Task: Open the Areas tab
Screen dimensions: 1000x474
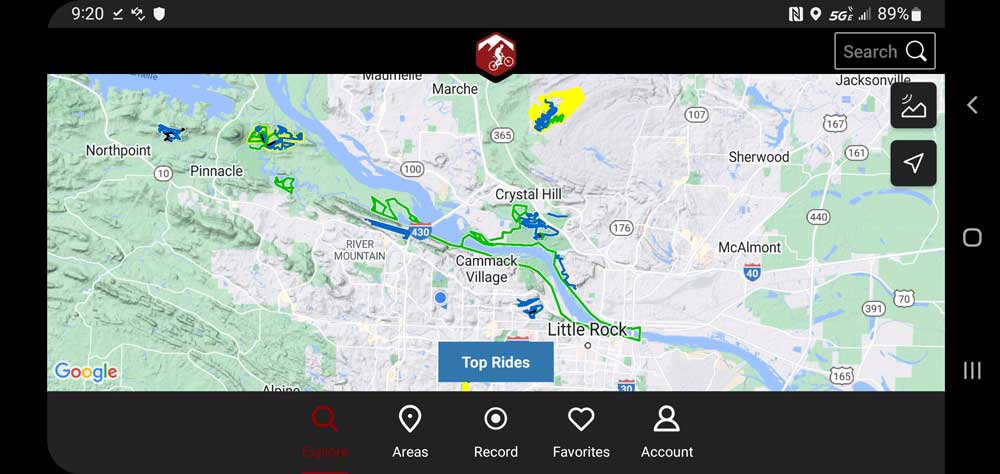Action: tap(410, 433)
